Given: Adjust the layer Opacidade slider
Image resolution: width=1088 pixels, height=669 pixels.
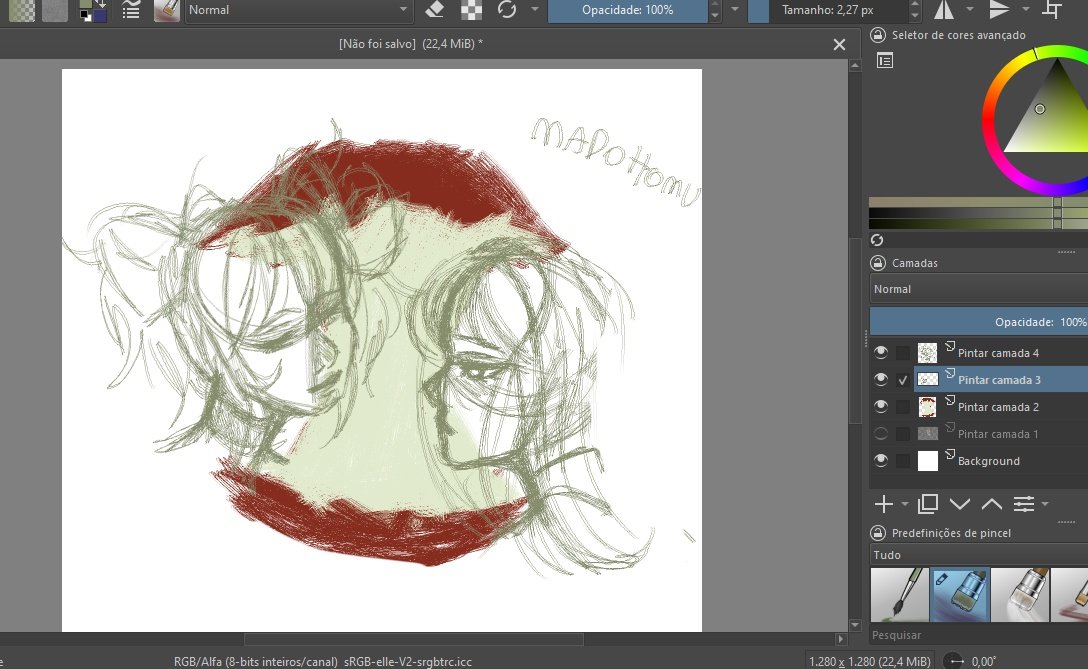Looking at the screenshot, I should [978, 322].
